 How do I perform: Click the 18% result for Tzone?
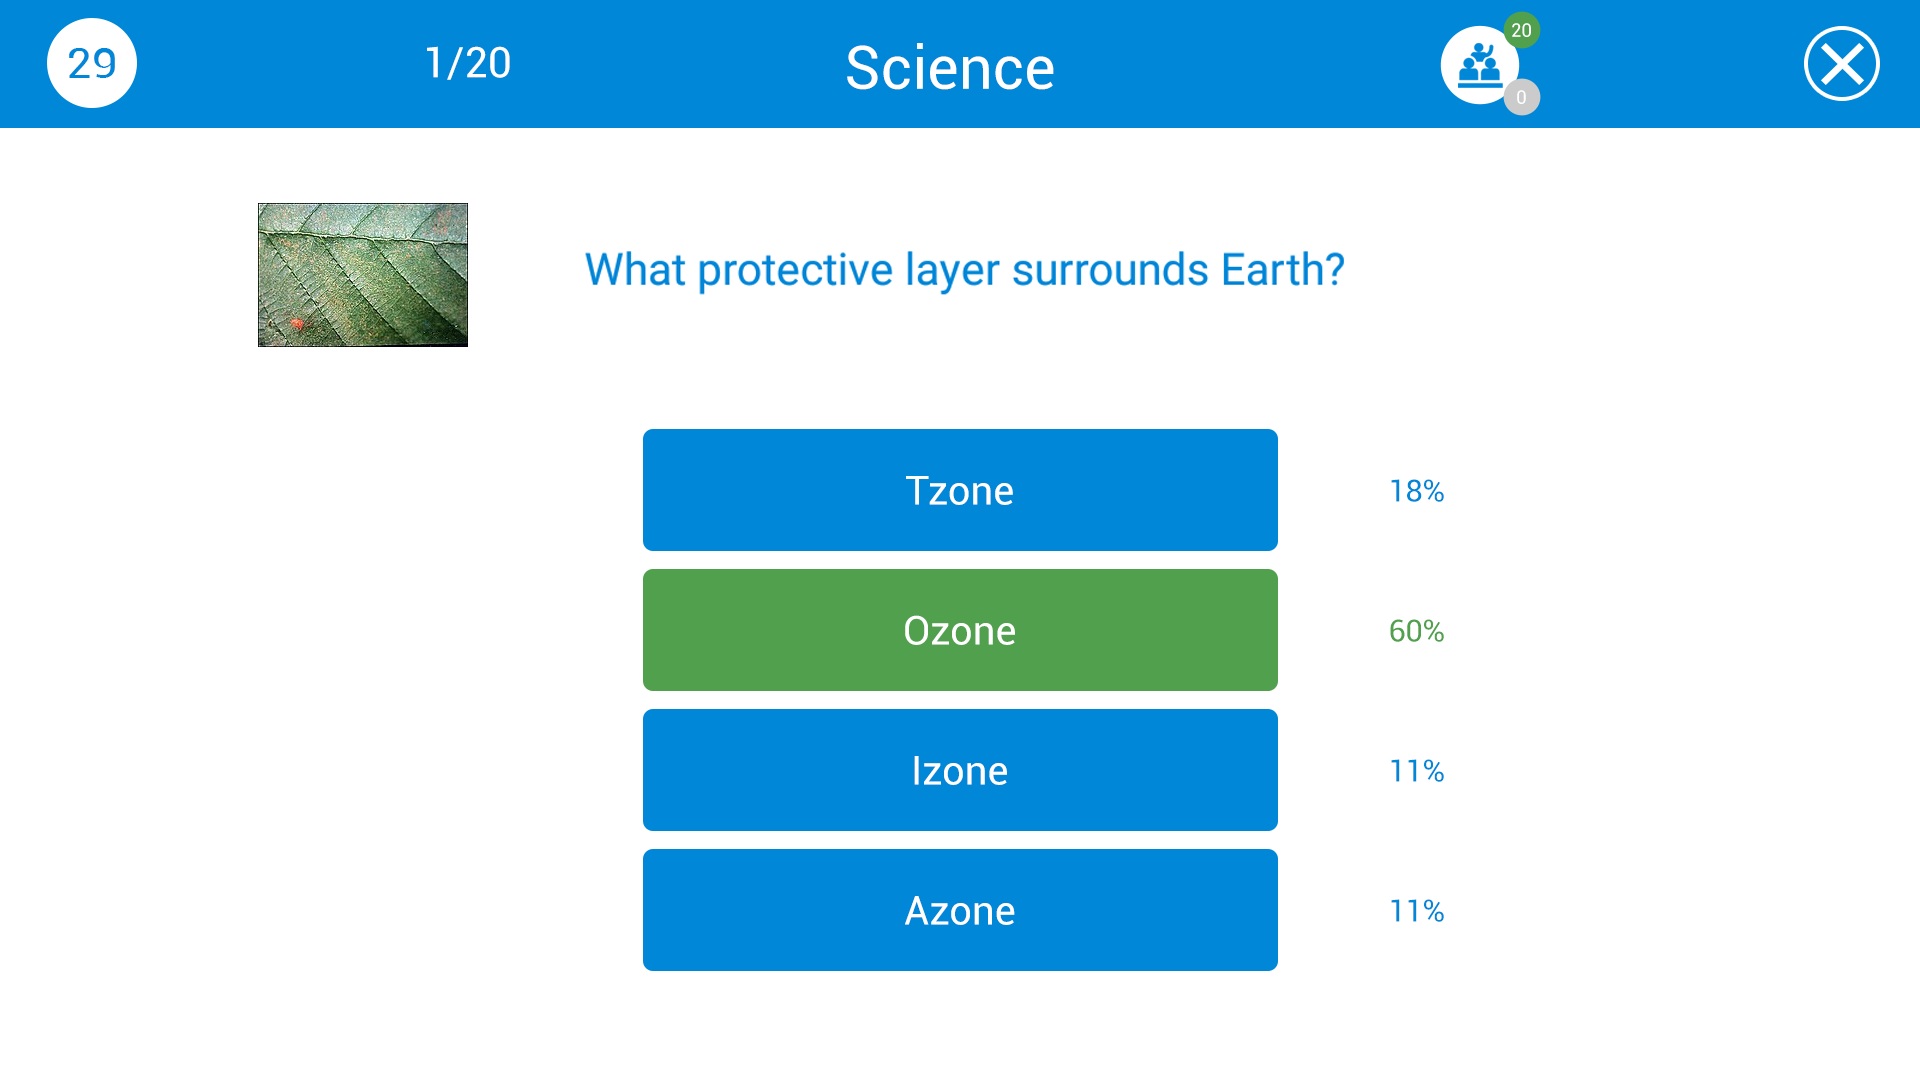click(1416, 491)
